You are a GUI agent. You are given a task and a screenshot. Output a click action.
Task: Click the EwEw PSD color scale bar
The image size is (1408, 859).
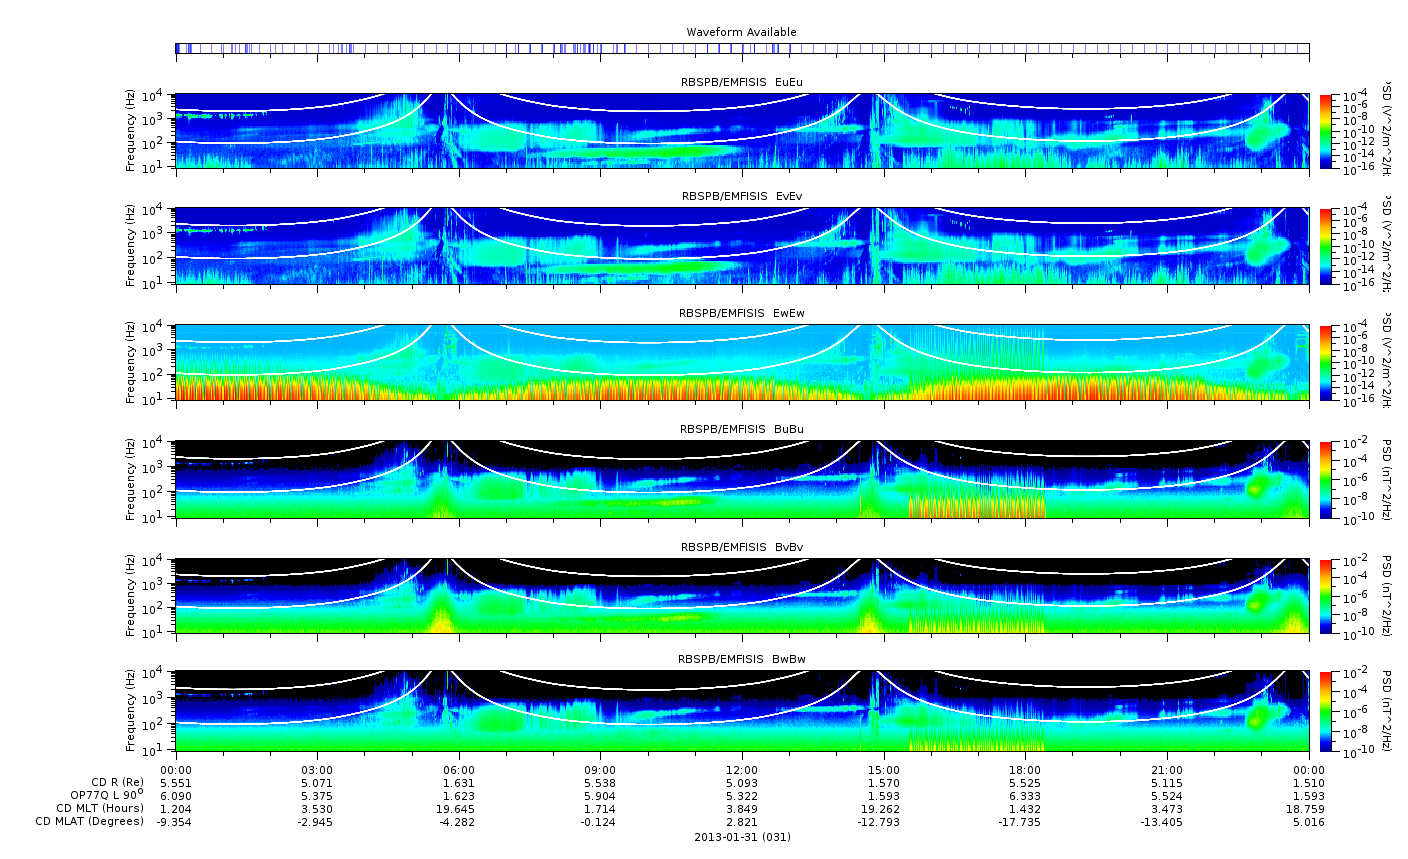click(x=1326, y=362)
